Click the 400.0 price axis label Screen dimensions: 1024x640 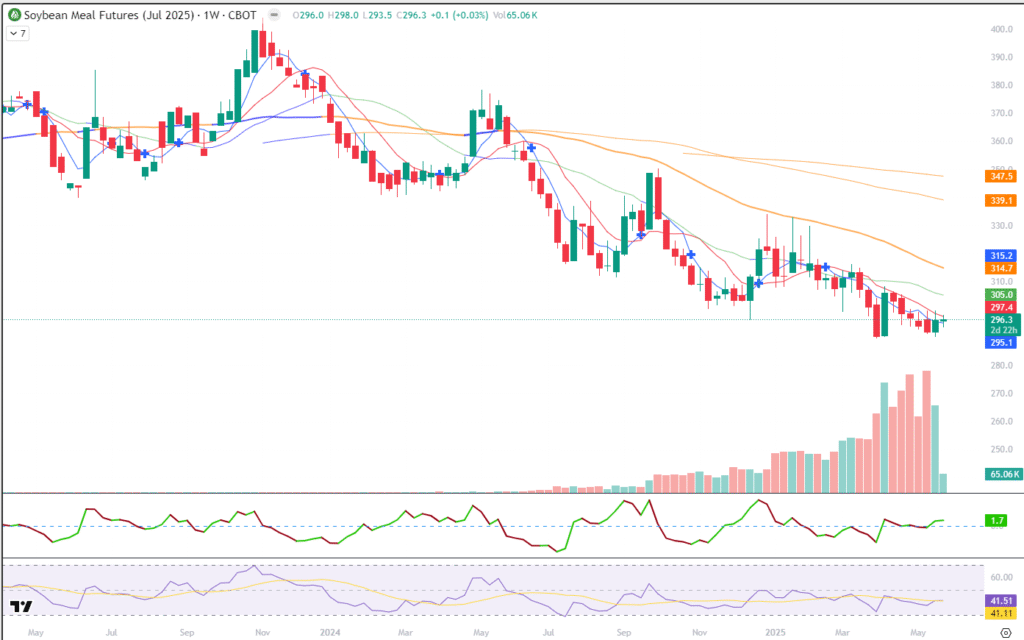pos(1001,29)
